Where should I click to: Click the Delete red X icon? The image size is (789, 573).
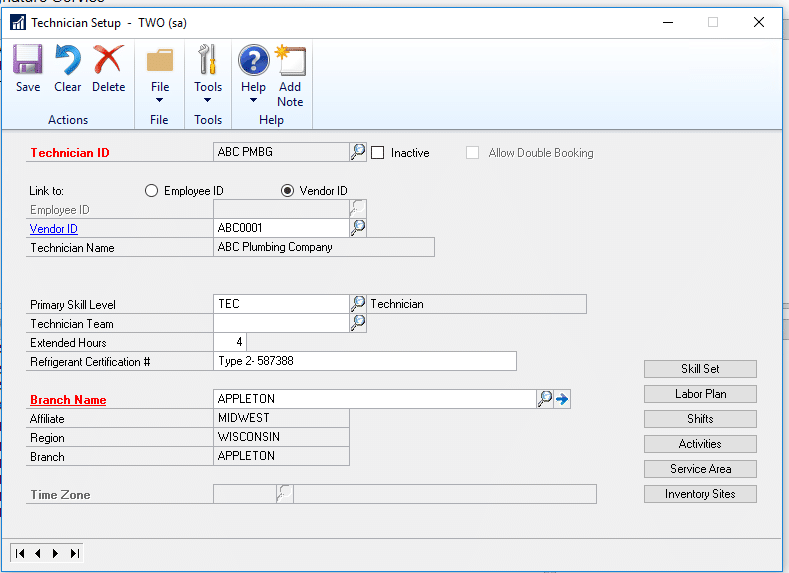click(108, 59)
